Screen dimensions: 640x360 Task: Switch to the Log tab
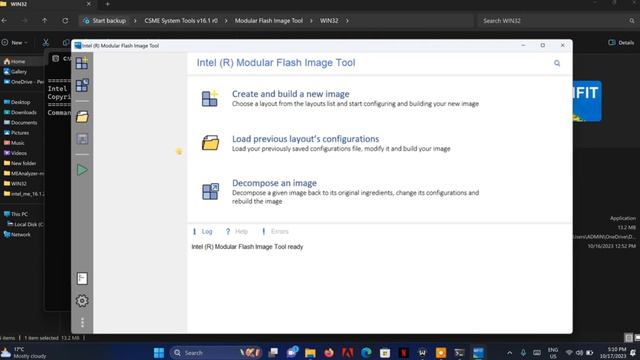coord(202,231)
